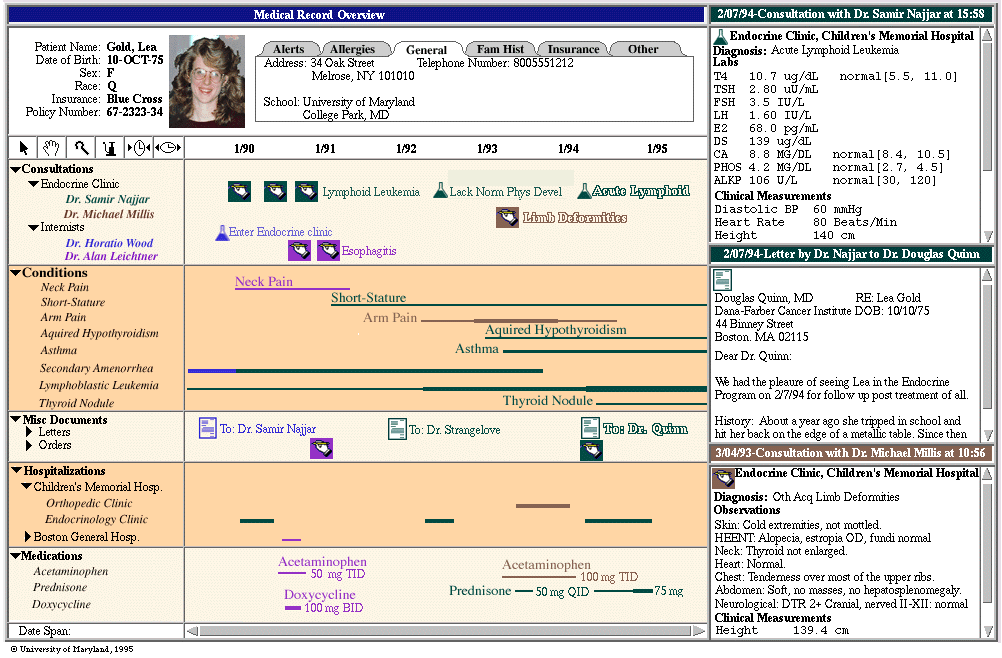Select the arrow pointer tool
1002x658 pixels.
[23, 148]
